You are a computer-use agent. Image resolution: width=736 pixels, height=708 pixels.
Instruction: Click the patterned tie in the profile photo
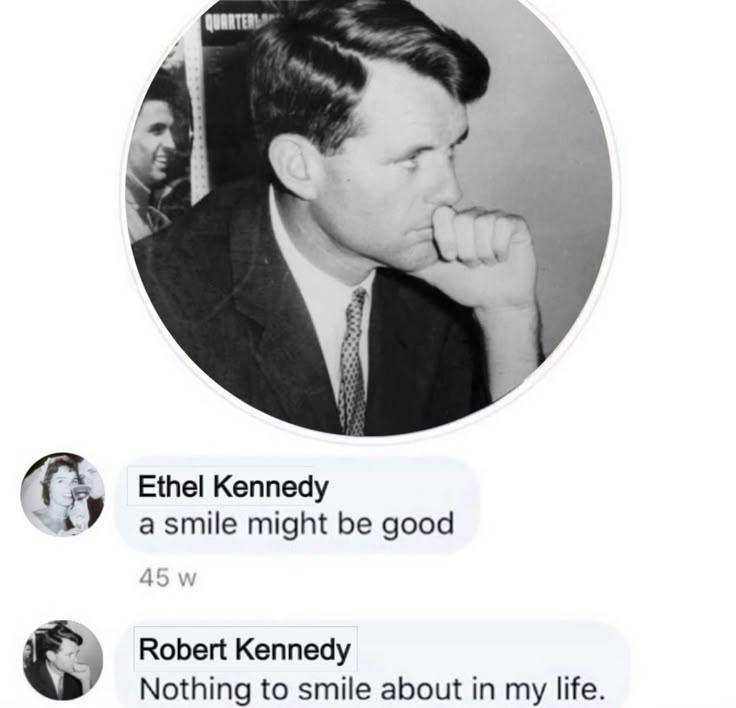point(353,362)
